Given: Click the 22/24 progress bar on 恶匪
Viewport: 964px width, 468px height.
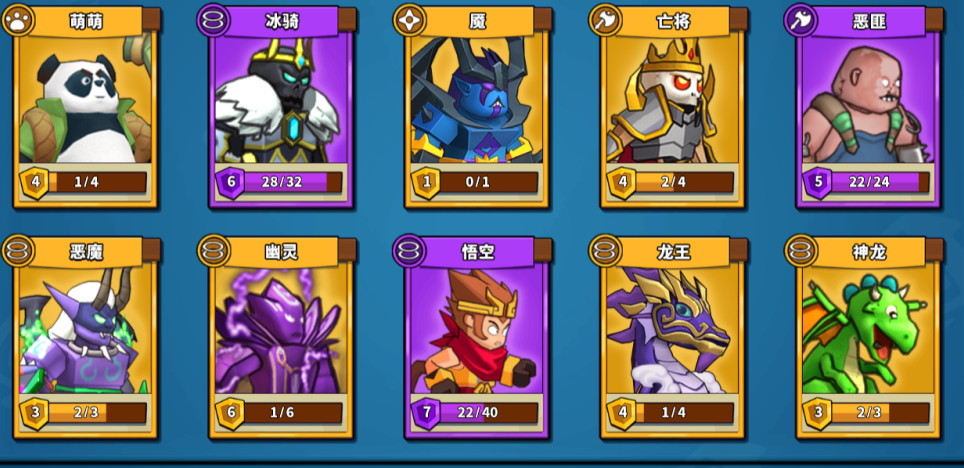Looking at the screenshot, I should tap(880, 183).
